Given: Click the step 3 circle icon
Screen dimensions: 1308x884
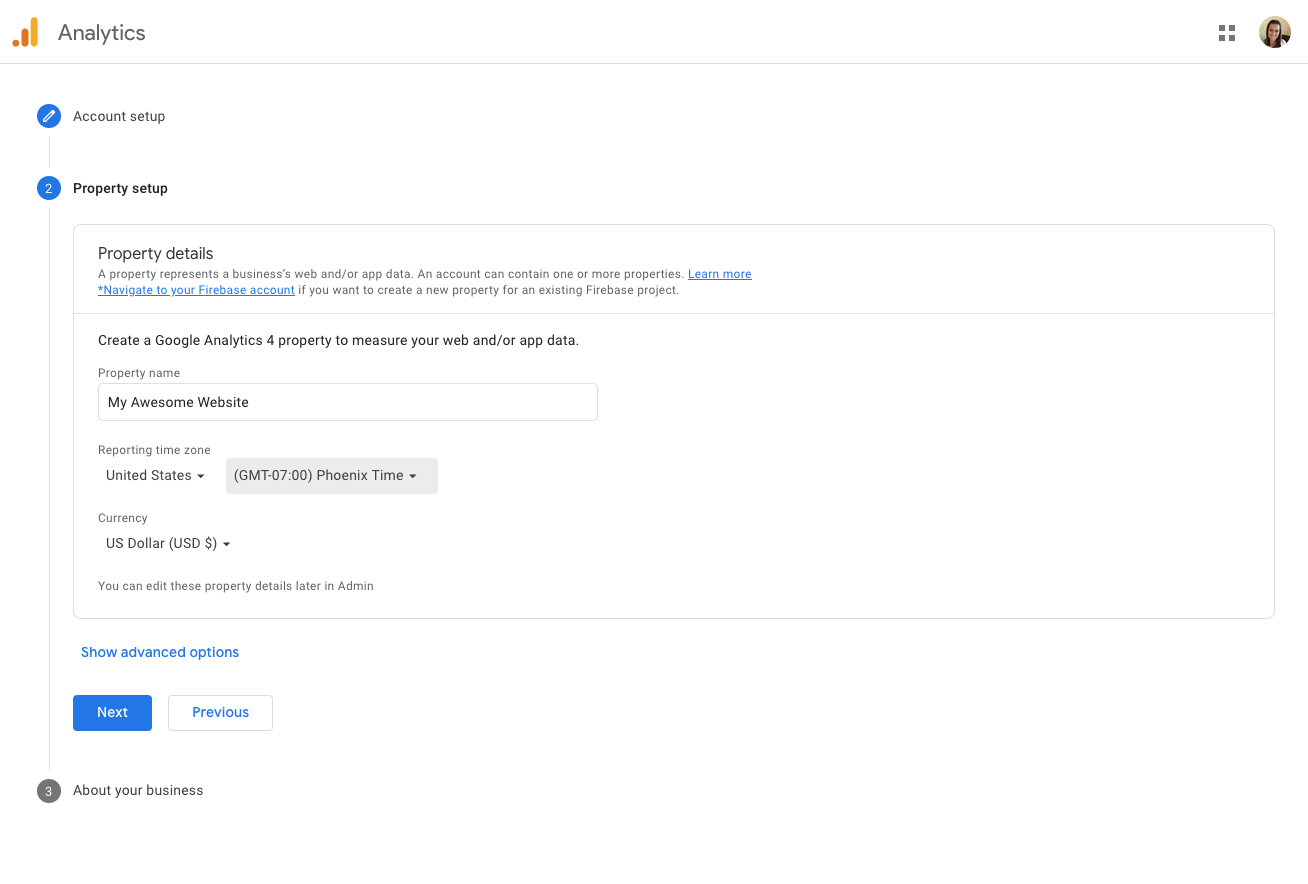Looking at the screenshot, I should tap(49, 791).
